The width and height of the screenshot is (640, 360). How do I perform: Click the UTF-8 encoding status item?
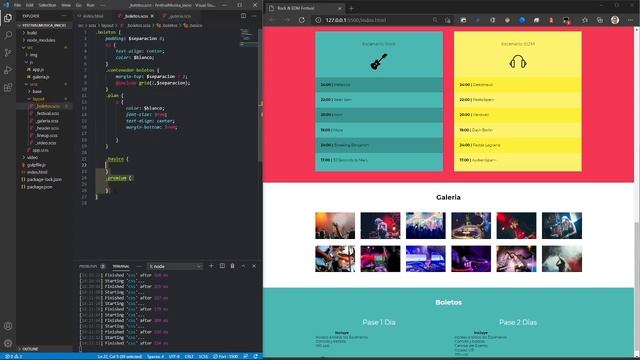pos(174,356)
